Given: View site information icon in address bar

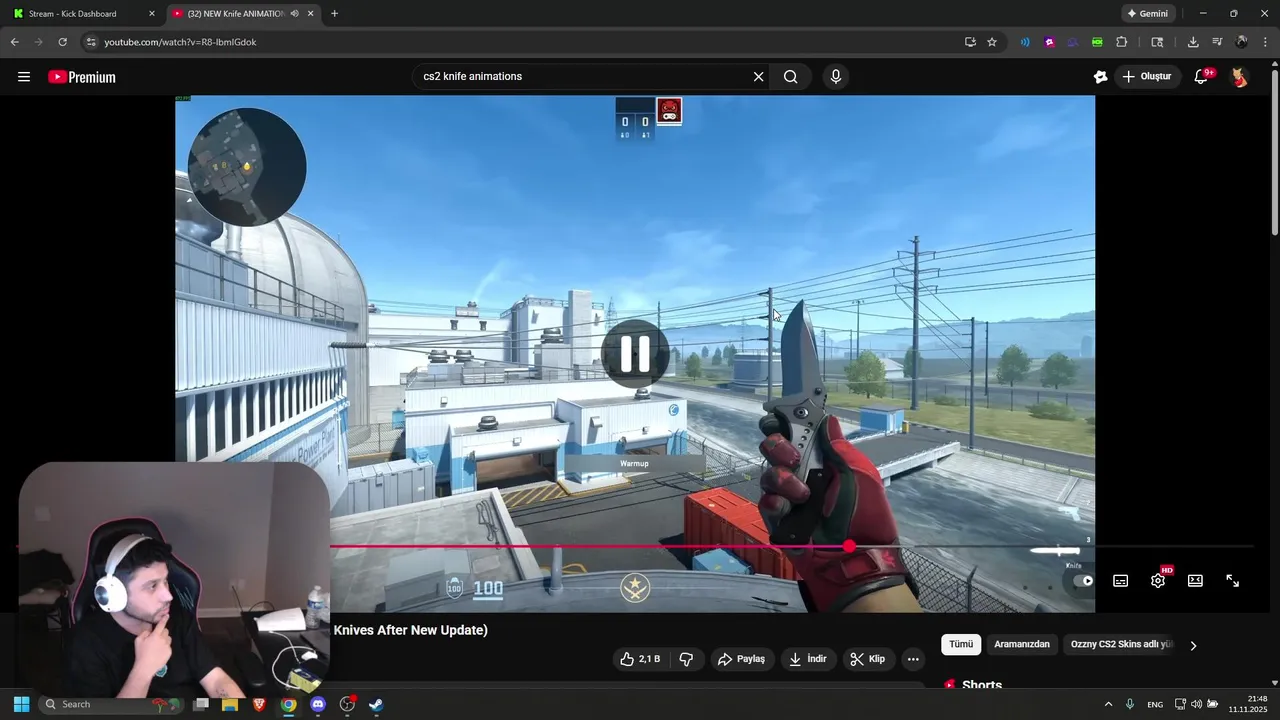Looking at the screenshot, I should (91, 42).
